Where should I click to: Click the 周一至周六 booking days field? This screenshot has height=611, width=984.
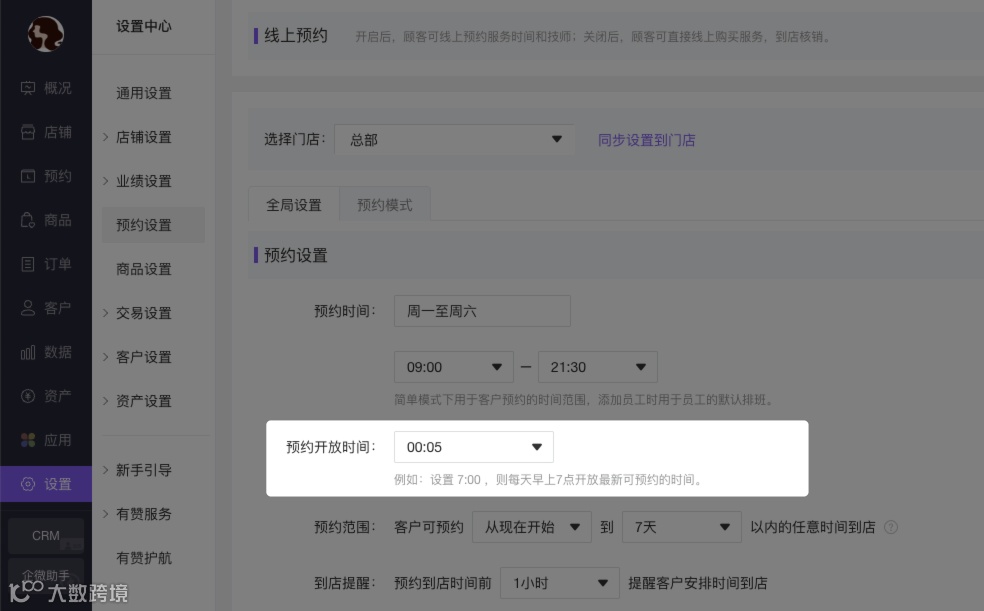click(x=482, y=311)
